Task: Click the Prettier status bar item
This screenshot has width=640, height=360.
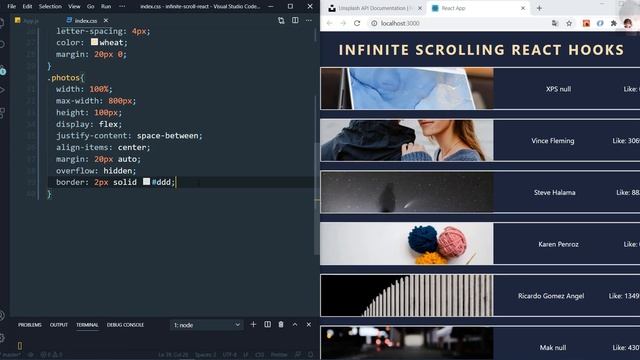Action: point(279,355)
